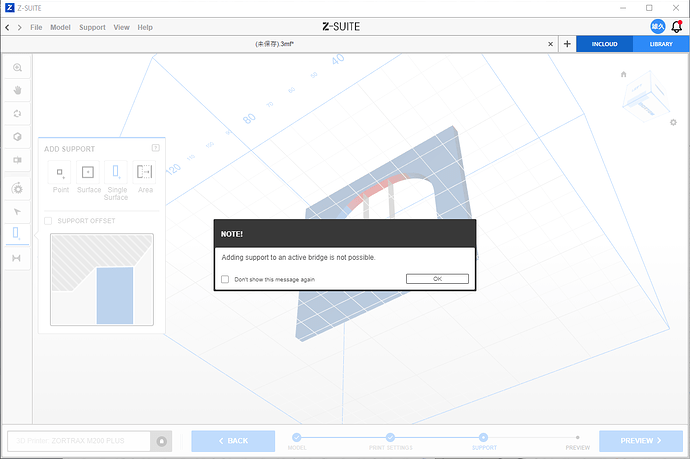
Task: Open the user account avatar
Action: point(657,27)
